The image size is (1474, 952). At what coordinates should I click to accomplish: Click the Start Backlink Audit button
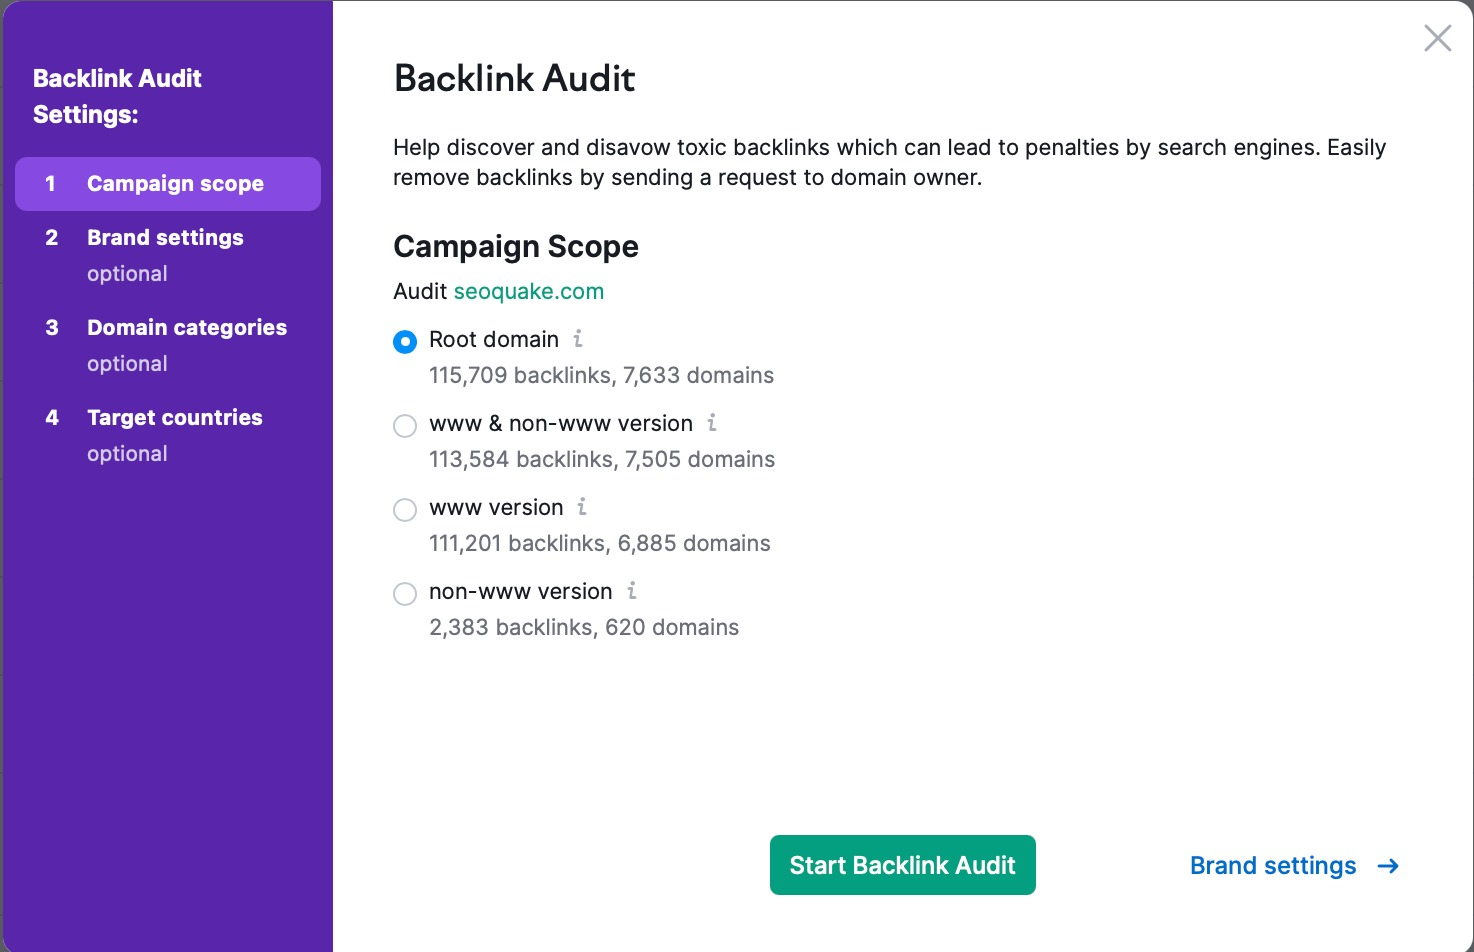point(902,865)
